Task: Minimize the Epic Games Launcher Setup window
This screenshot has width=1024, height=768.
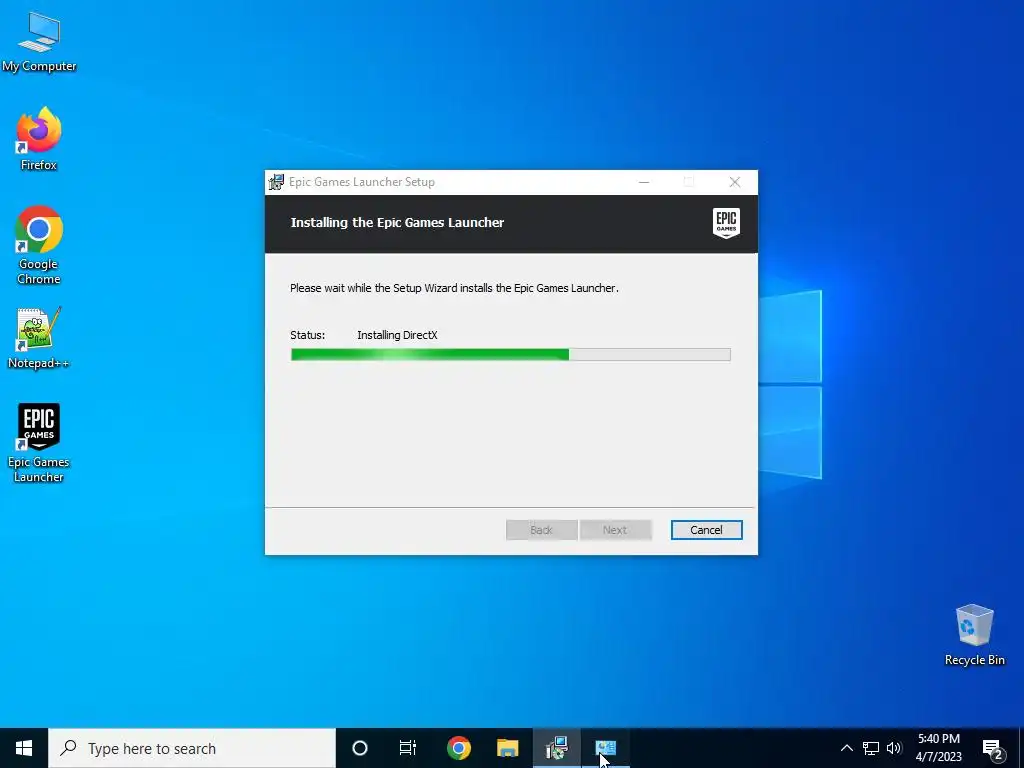Action: pos(644,182)
